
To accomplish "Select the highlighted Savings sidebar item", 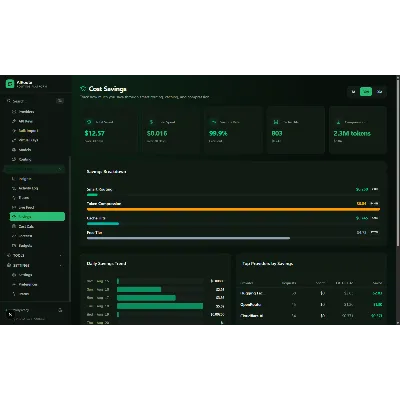I will pyautogui.click(x=37, y=217).
